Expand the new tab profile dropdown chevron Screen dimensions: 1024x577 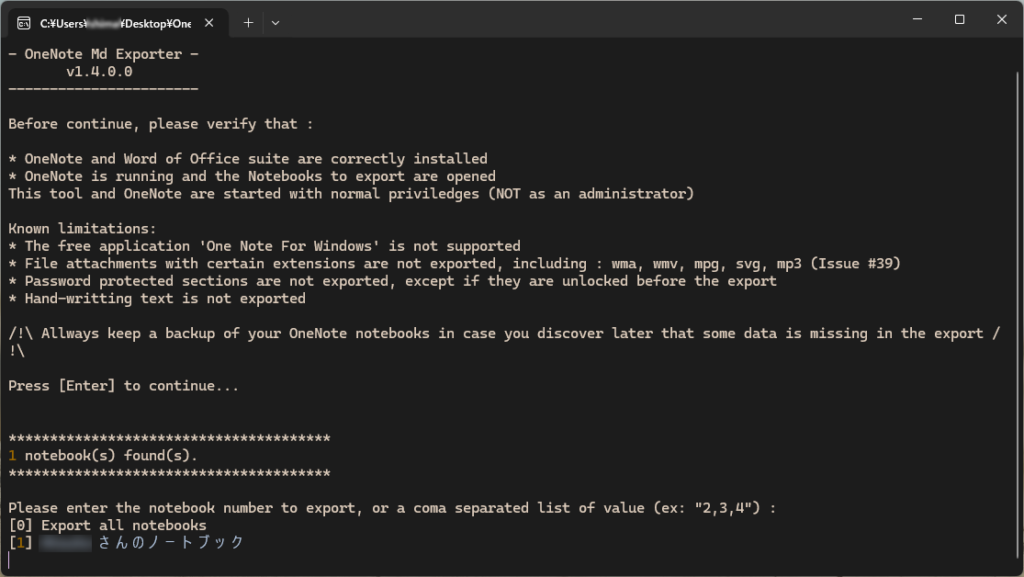(x=276, y=22)
